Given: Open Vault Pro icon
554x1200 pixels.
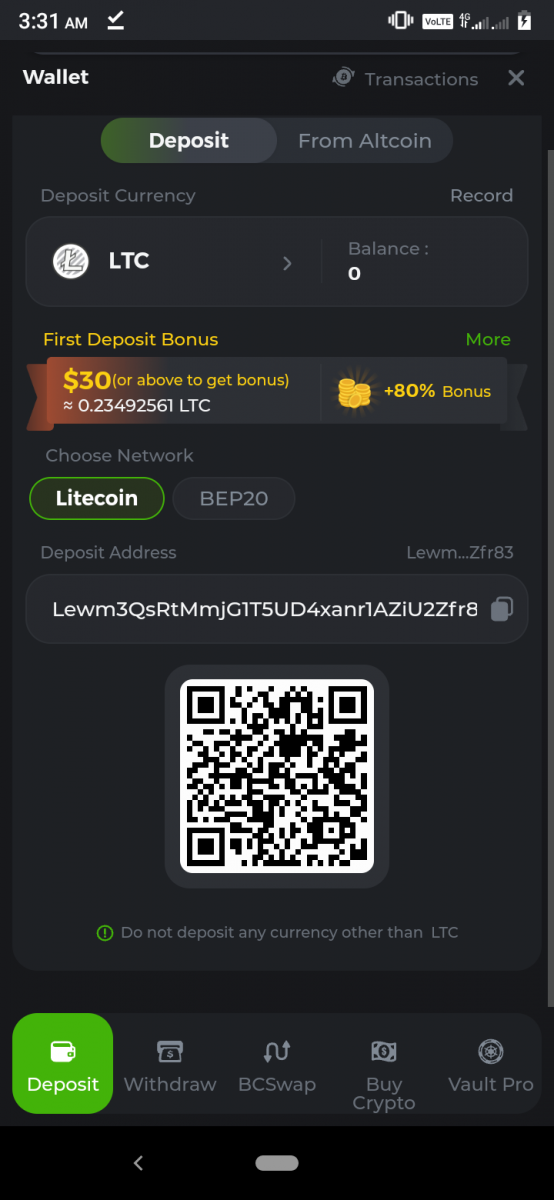Looking at the screenshot, I should click(491, 1051).
